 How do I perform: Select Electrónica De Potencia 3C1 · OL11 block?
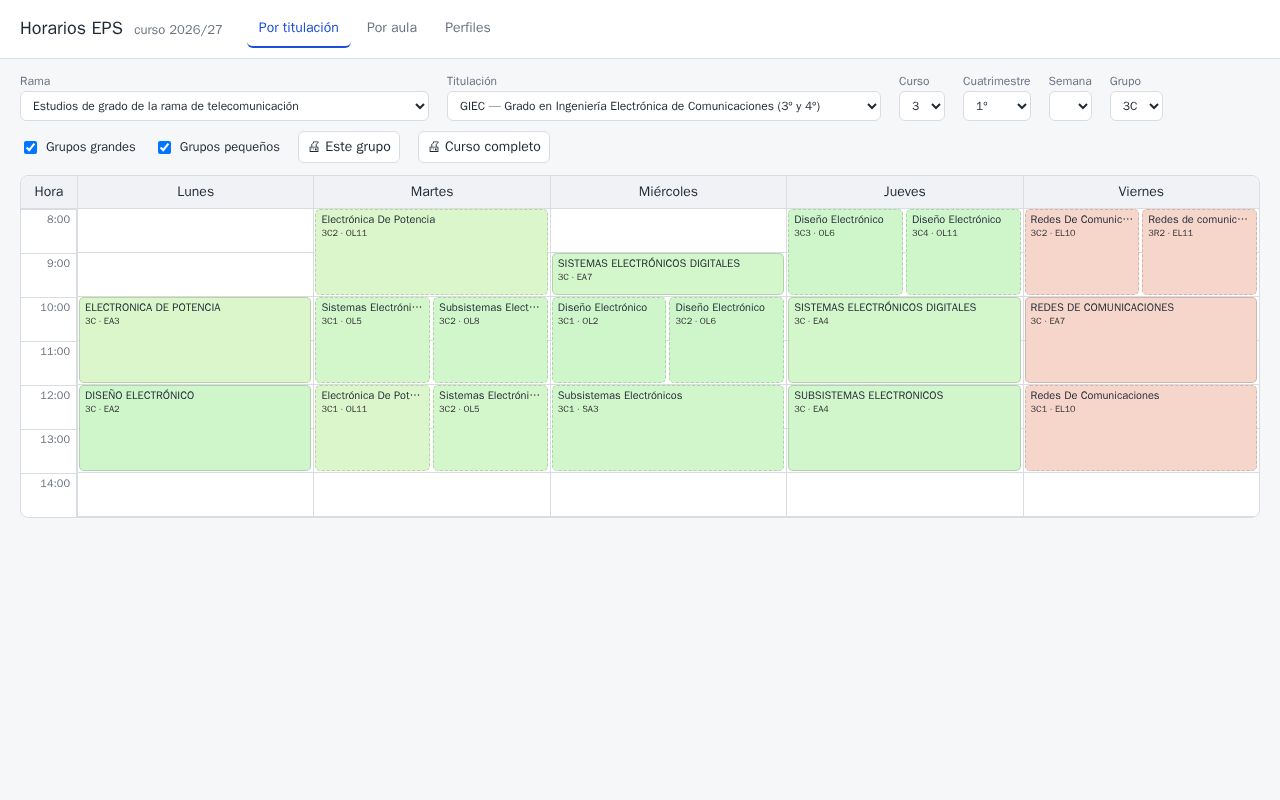372,428
